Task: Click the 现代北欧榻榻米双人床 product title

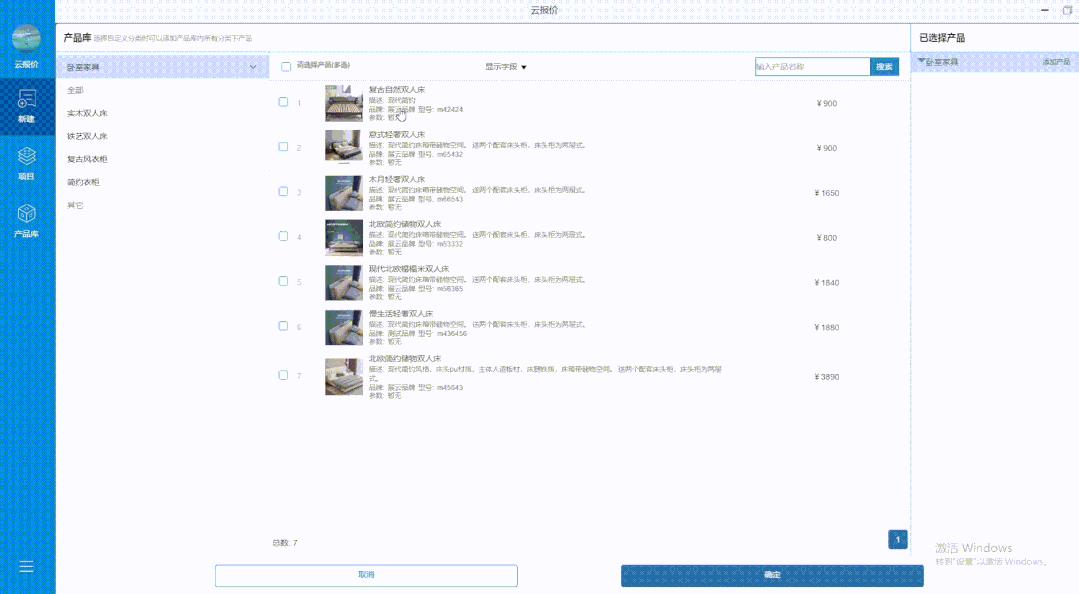Action: pyautogui.click(x=409, y=268)
